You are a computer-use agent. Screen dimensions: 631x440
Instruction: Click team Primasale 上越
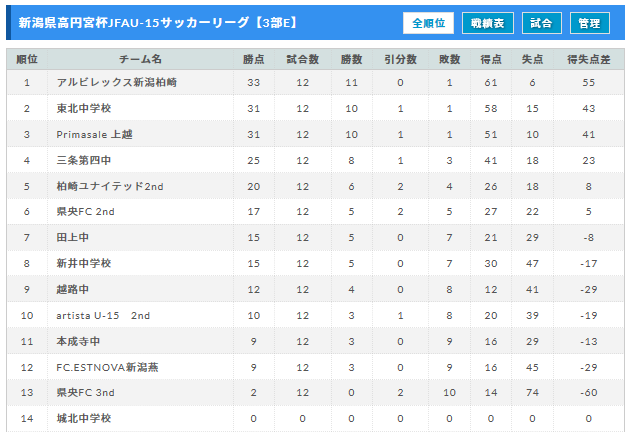point(94,134)
